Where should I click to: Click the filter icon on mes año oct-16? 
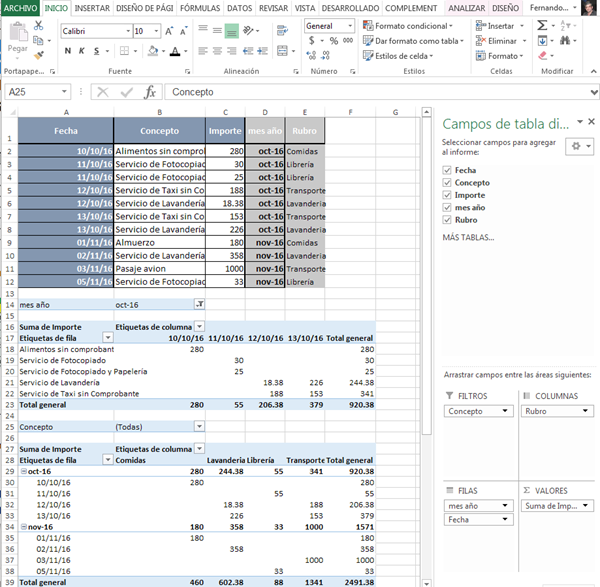[x=199, y=304]
